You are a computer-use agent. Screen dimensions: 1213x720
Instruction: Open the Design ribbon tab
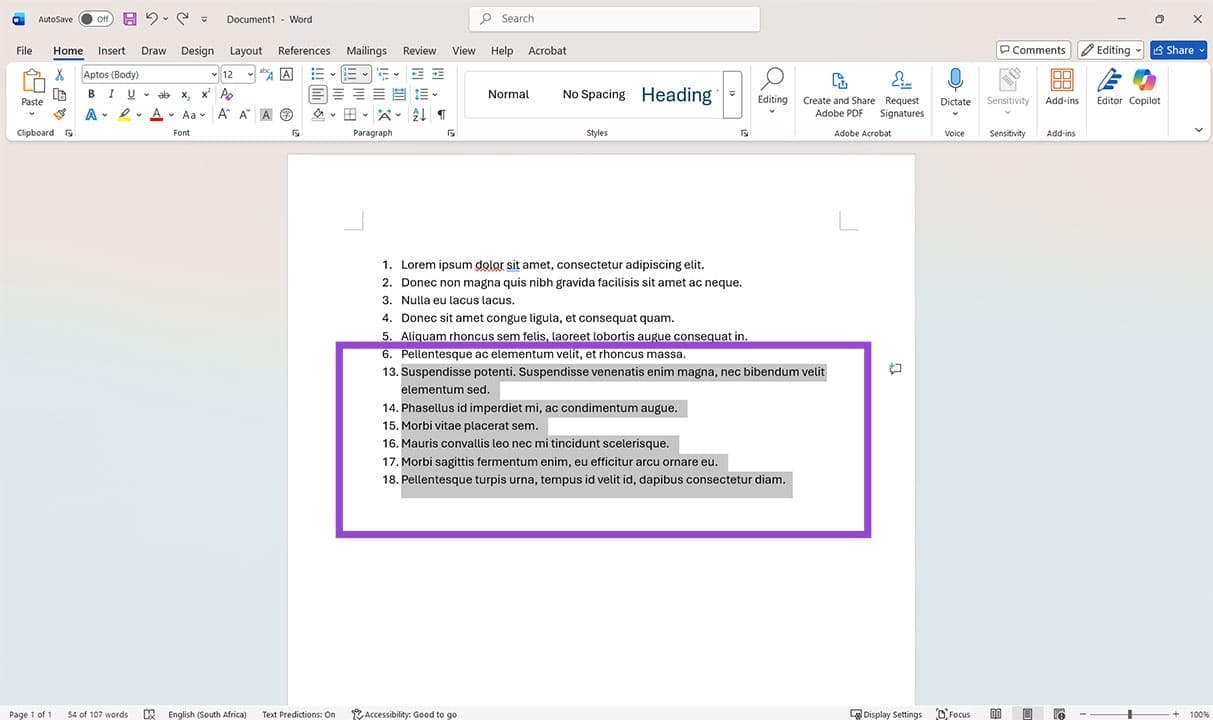[197, 50]
